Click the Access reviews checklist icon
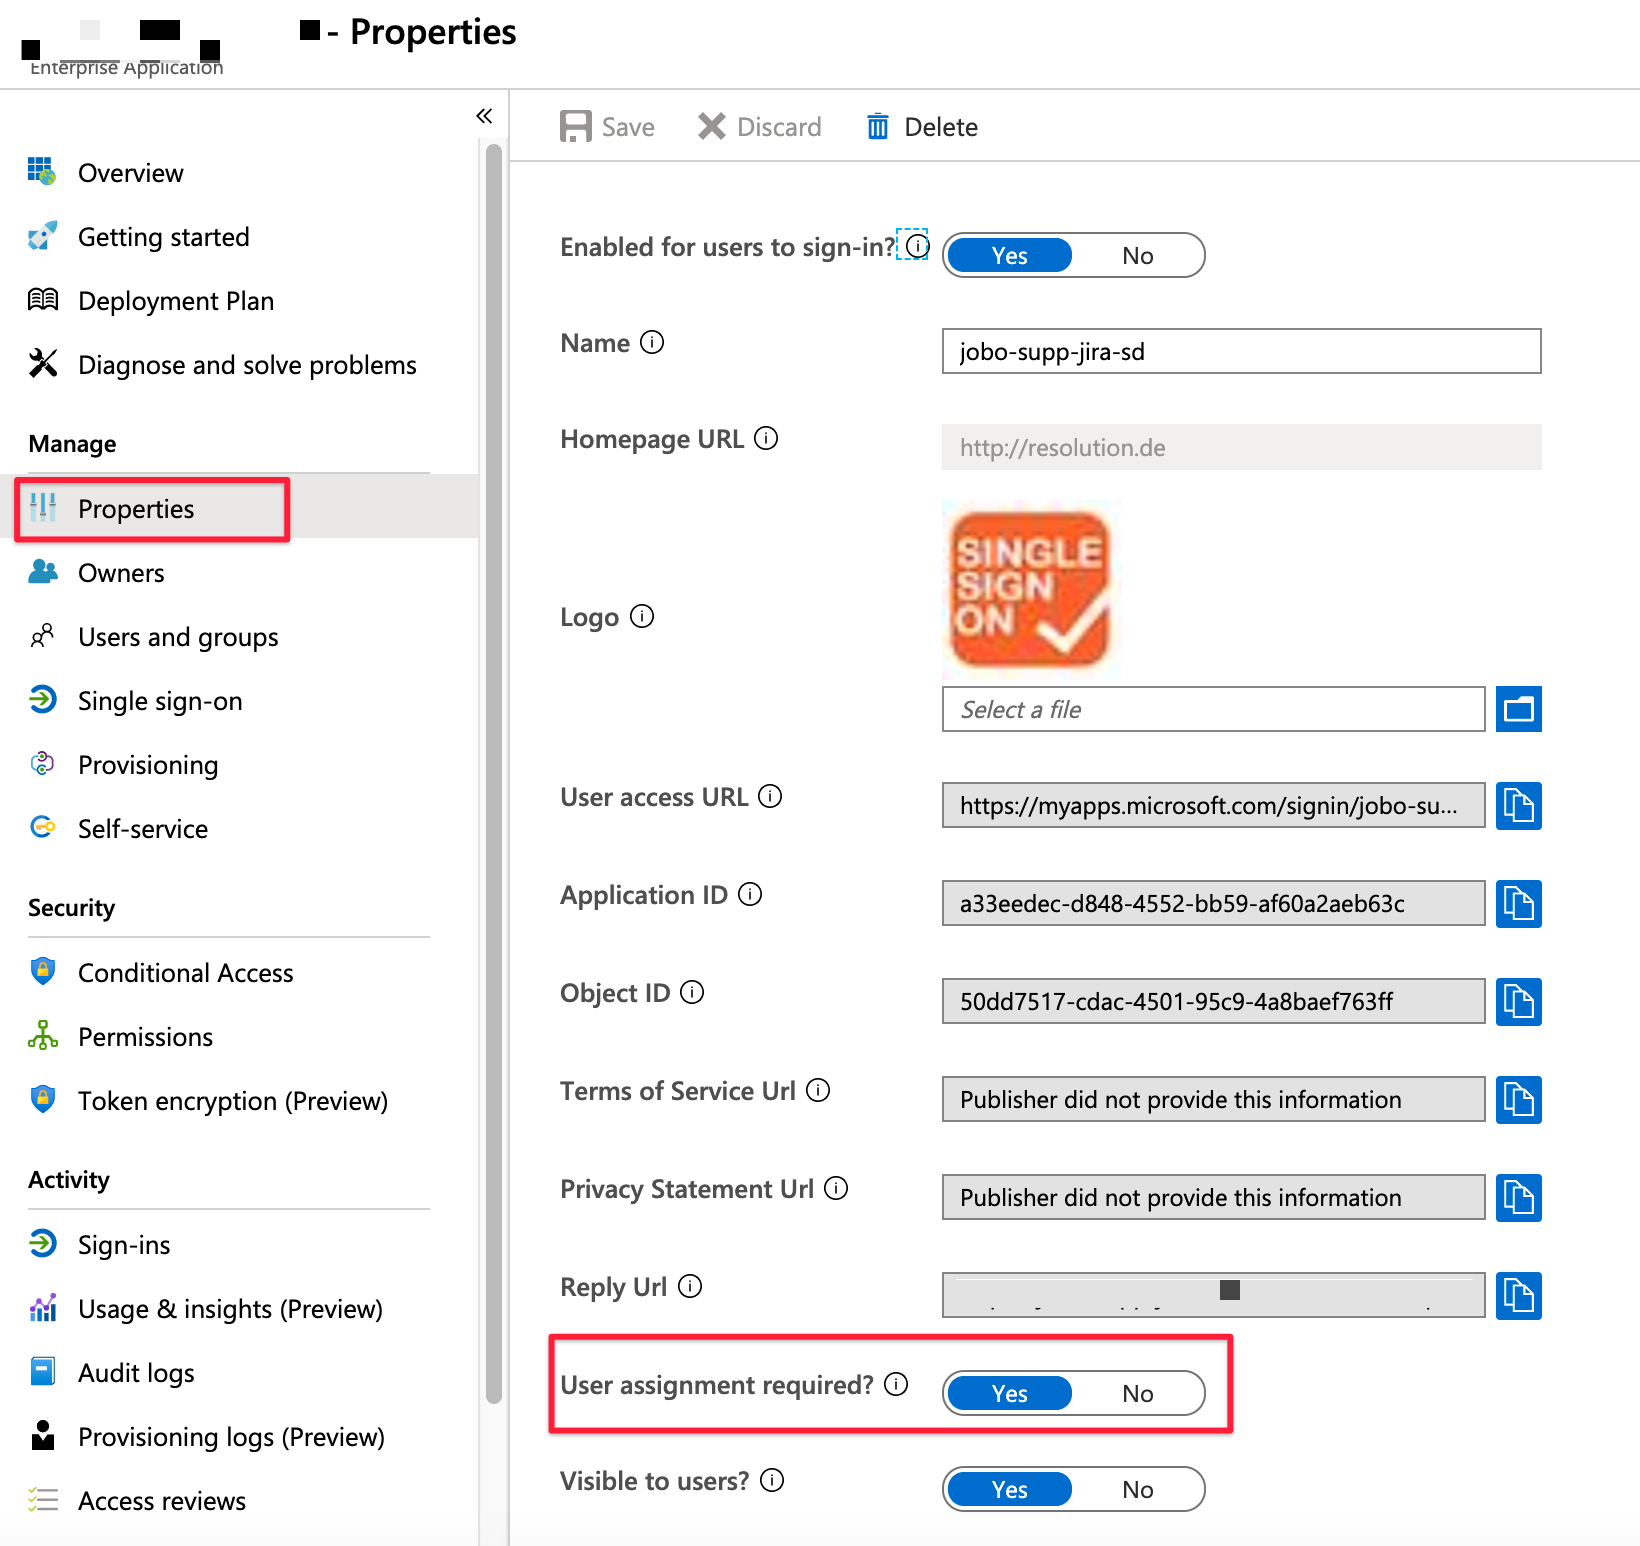This screenshot has width=1640, height=1546. point(42,1499)
